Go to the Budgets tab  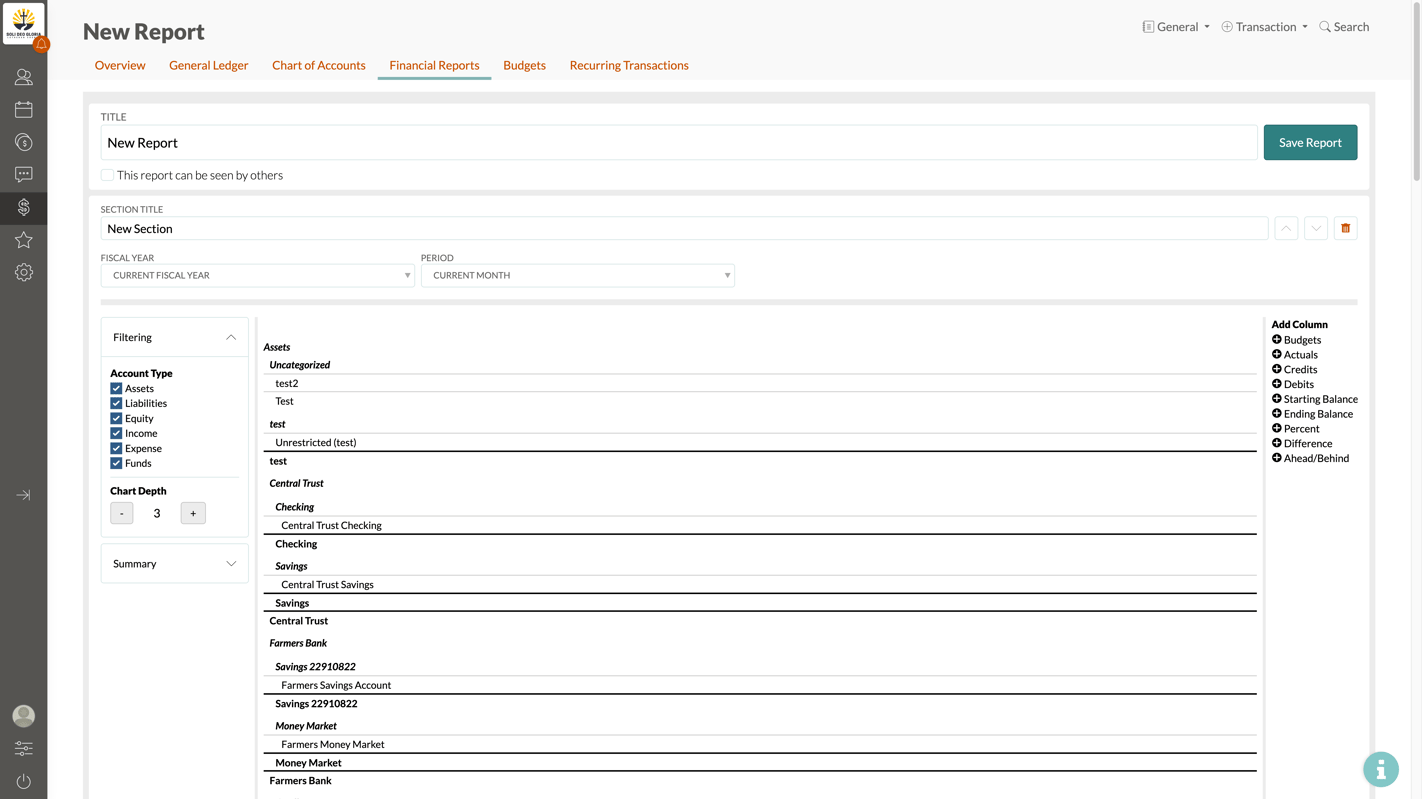click(524, 65)
